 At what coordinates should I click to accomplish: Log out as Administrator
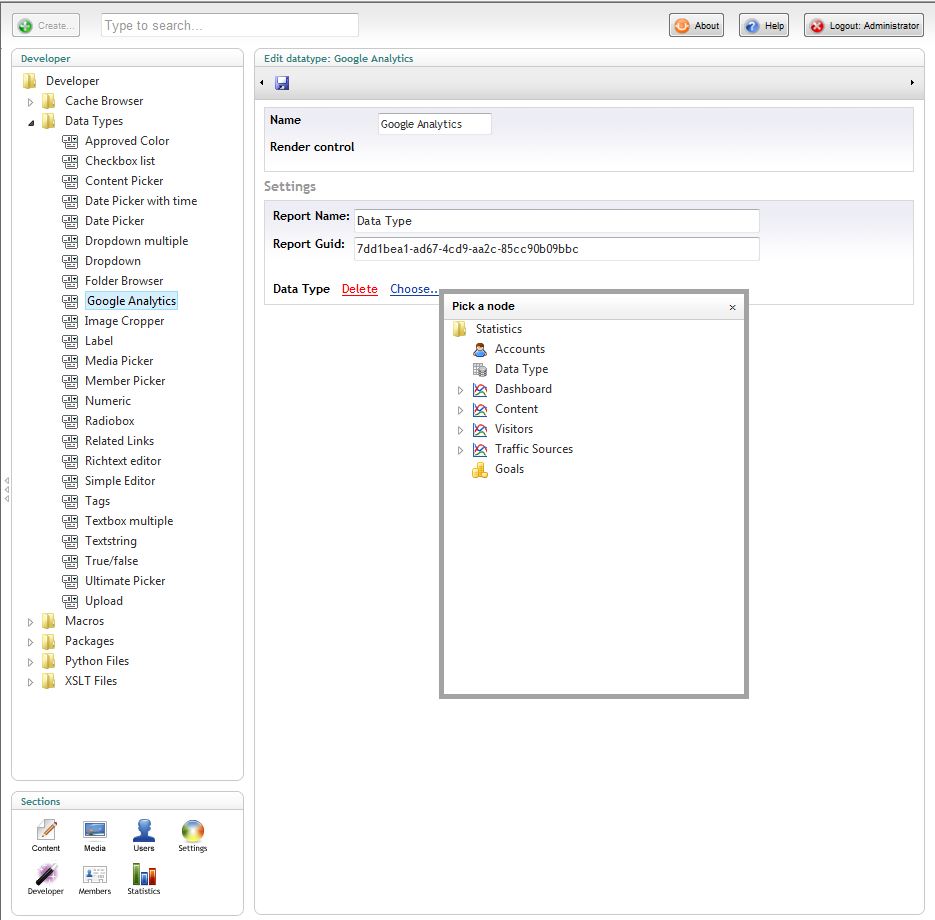[x=864, y=26]
